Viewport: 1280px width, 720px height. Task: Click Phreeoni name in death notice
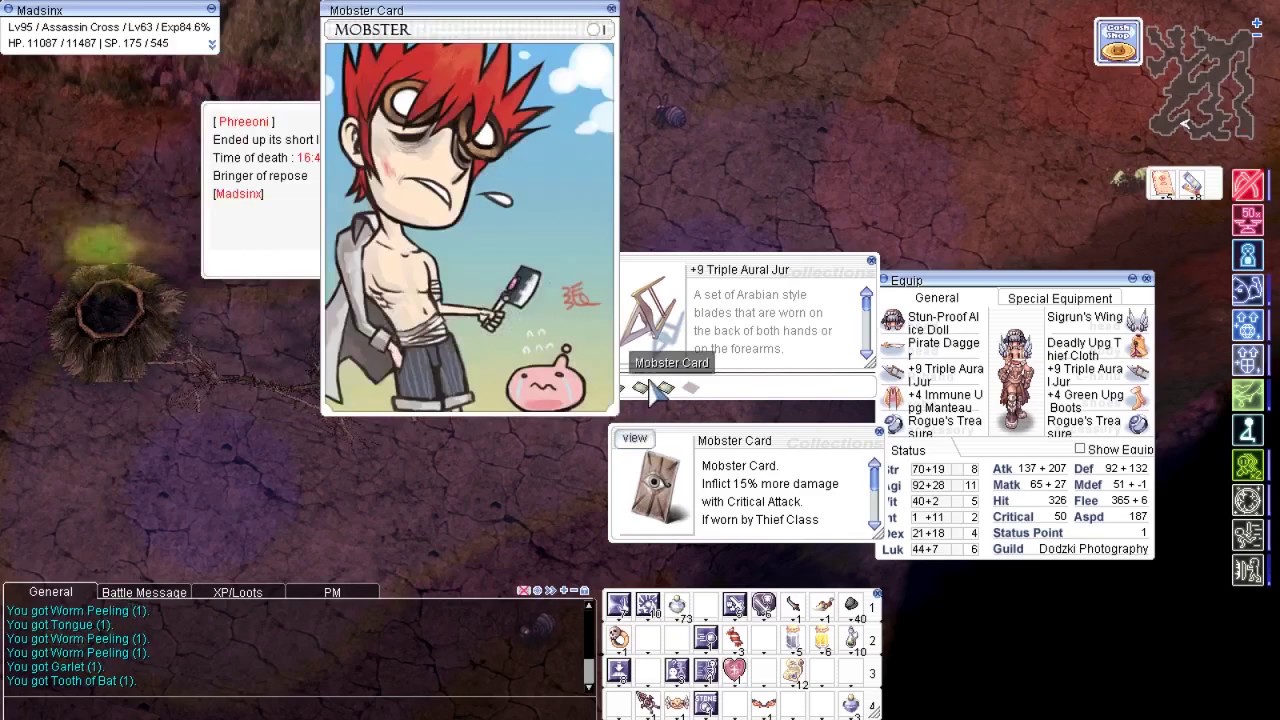coord(243,122)
